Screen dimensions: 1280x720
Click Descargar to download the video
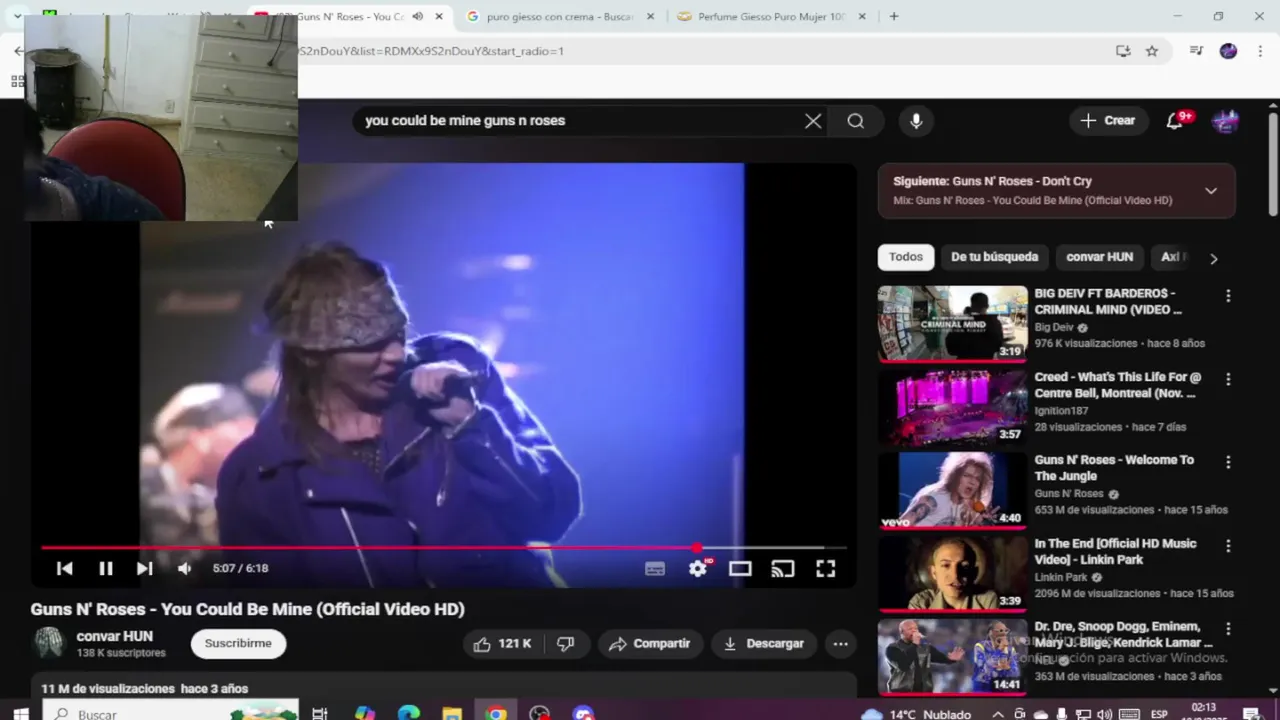[764, 644]
